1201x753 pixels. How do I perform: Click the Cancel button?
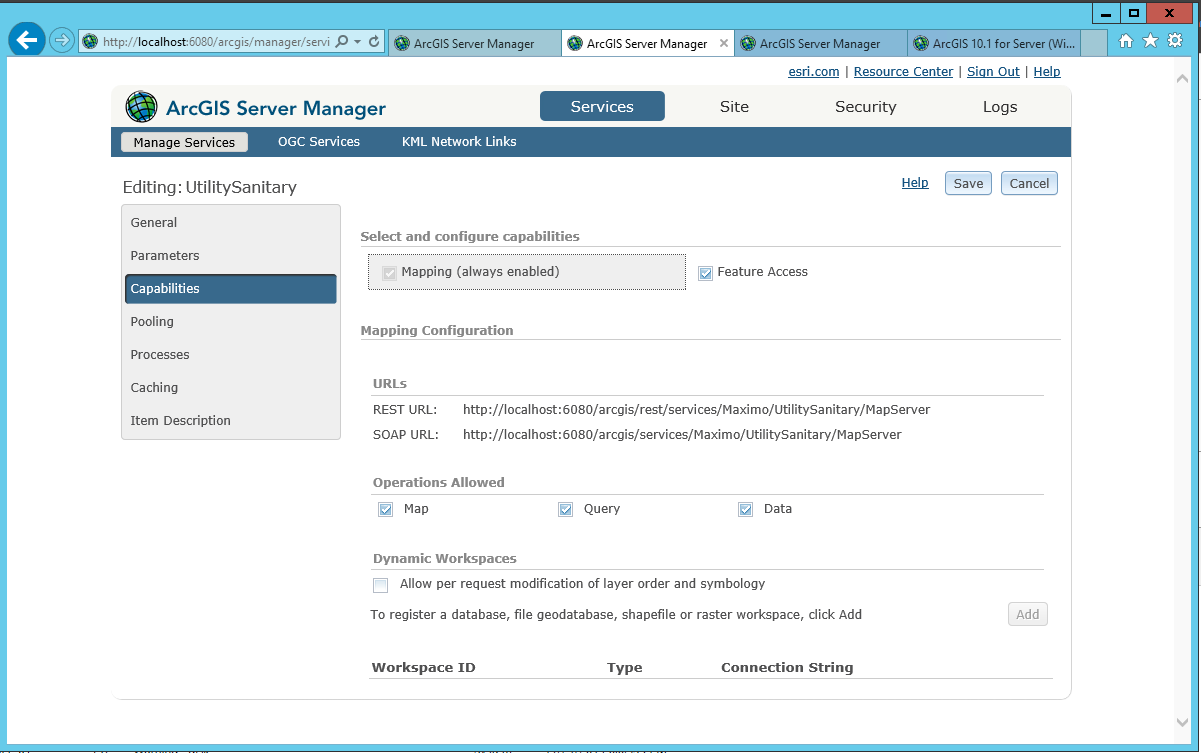coord(1029,183)
